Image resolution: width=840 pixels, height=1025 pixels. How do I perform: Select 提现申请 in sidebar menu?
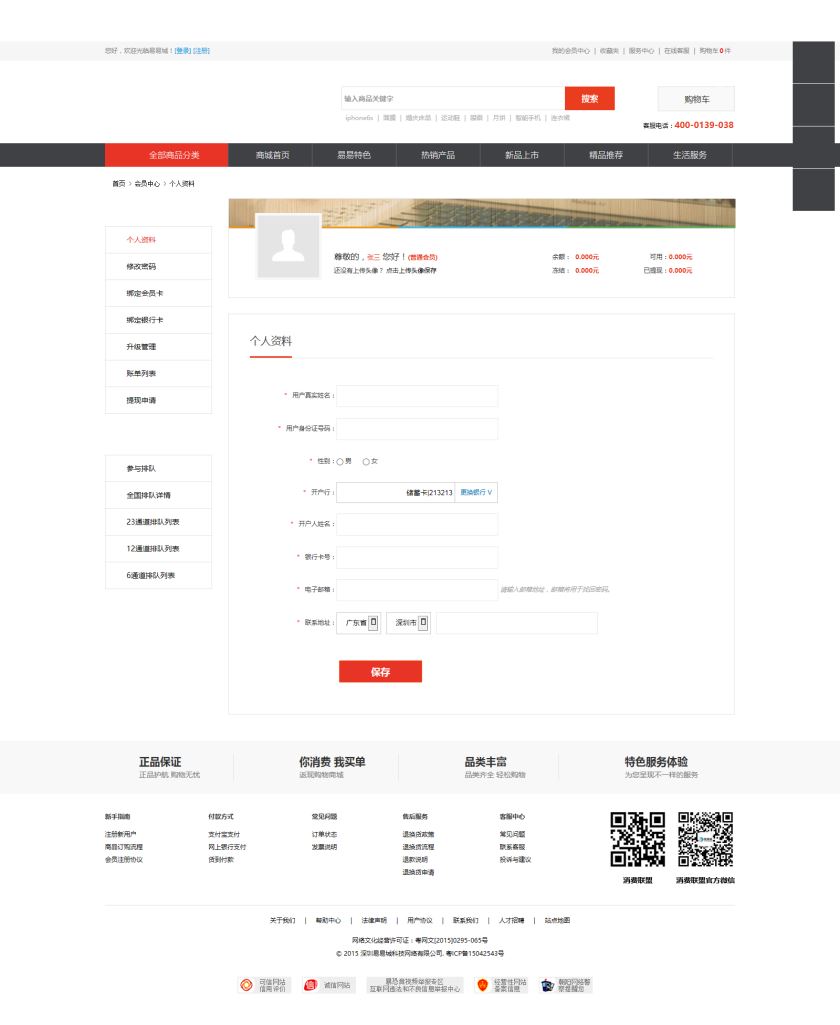click(158, 401)
